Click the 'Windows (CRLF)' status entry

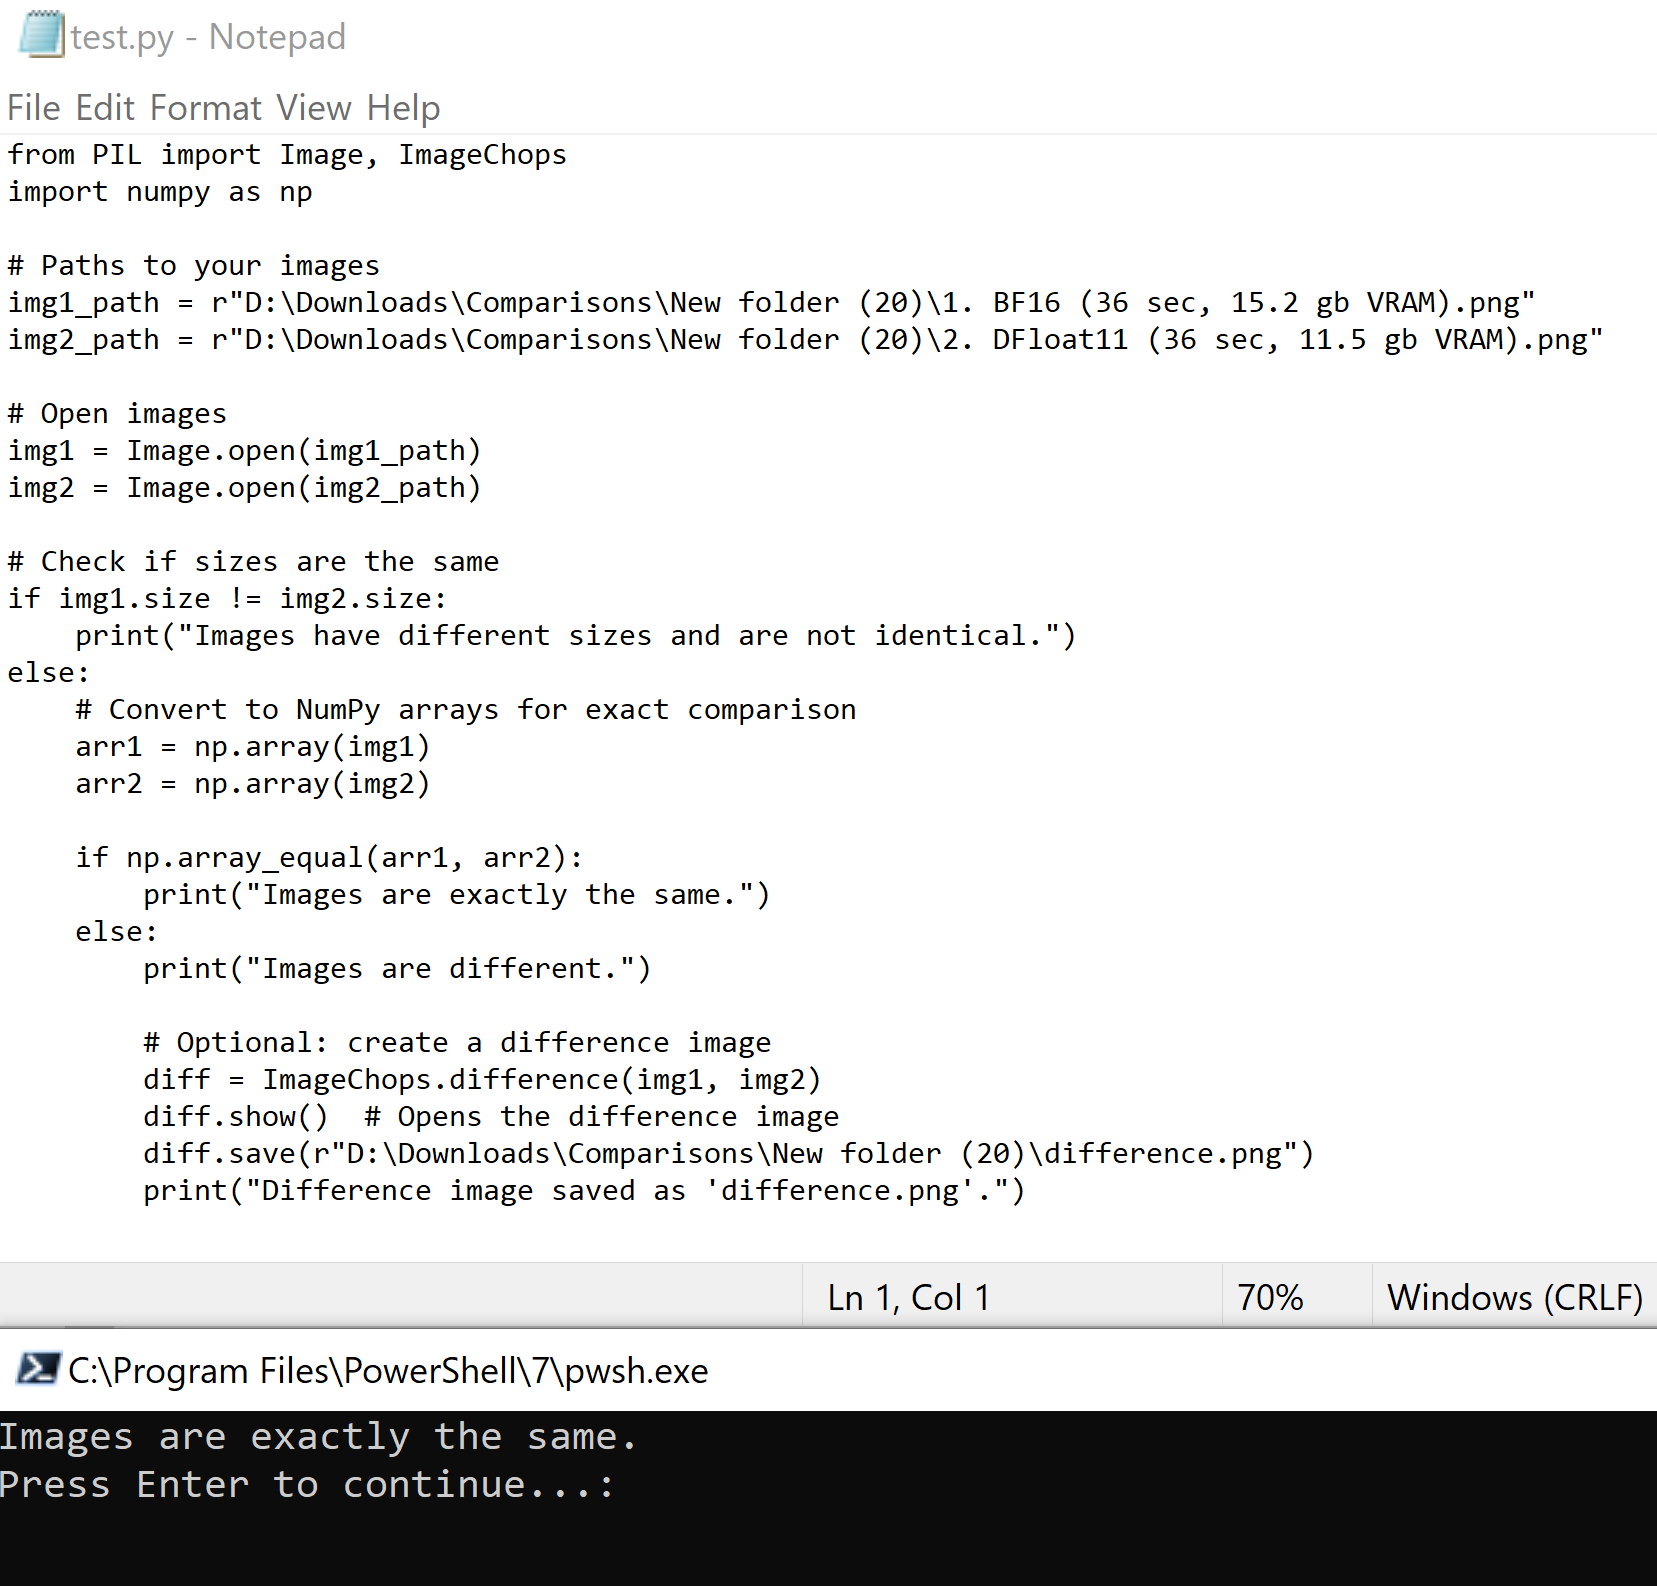pos(1514,1297)
